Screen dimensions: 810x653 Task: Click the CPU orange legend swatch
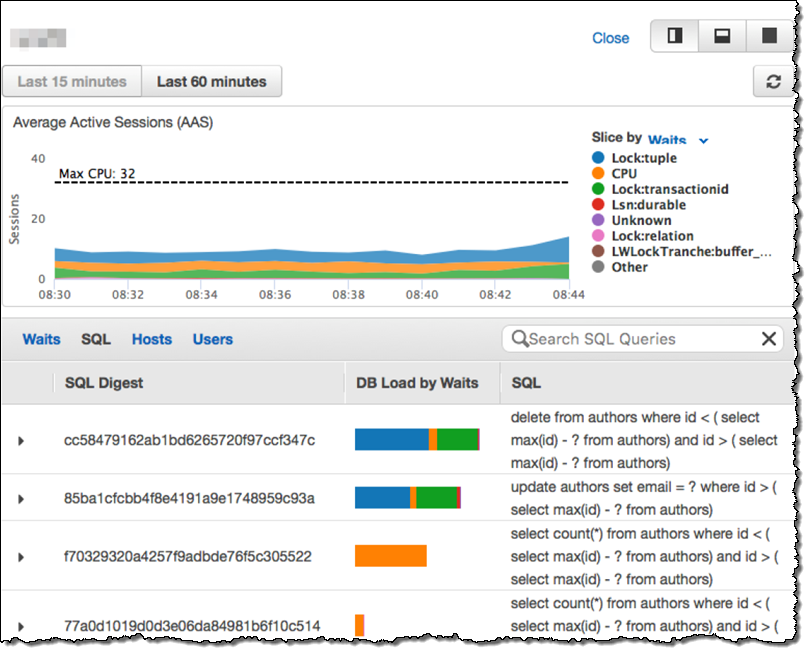[x=598, y=174]
